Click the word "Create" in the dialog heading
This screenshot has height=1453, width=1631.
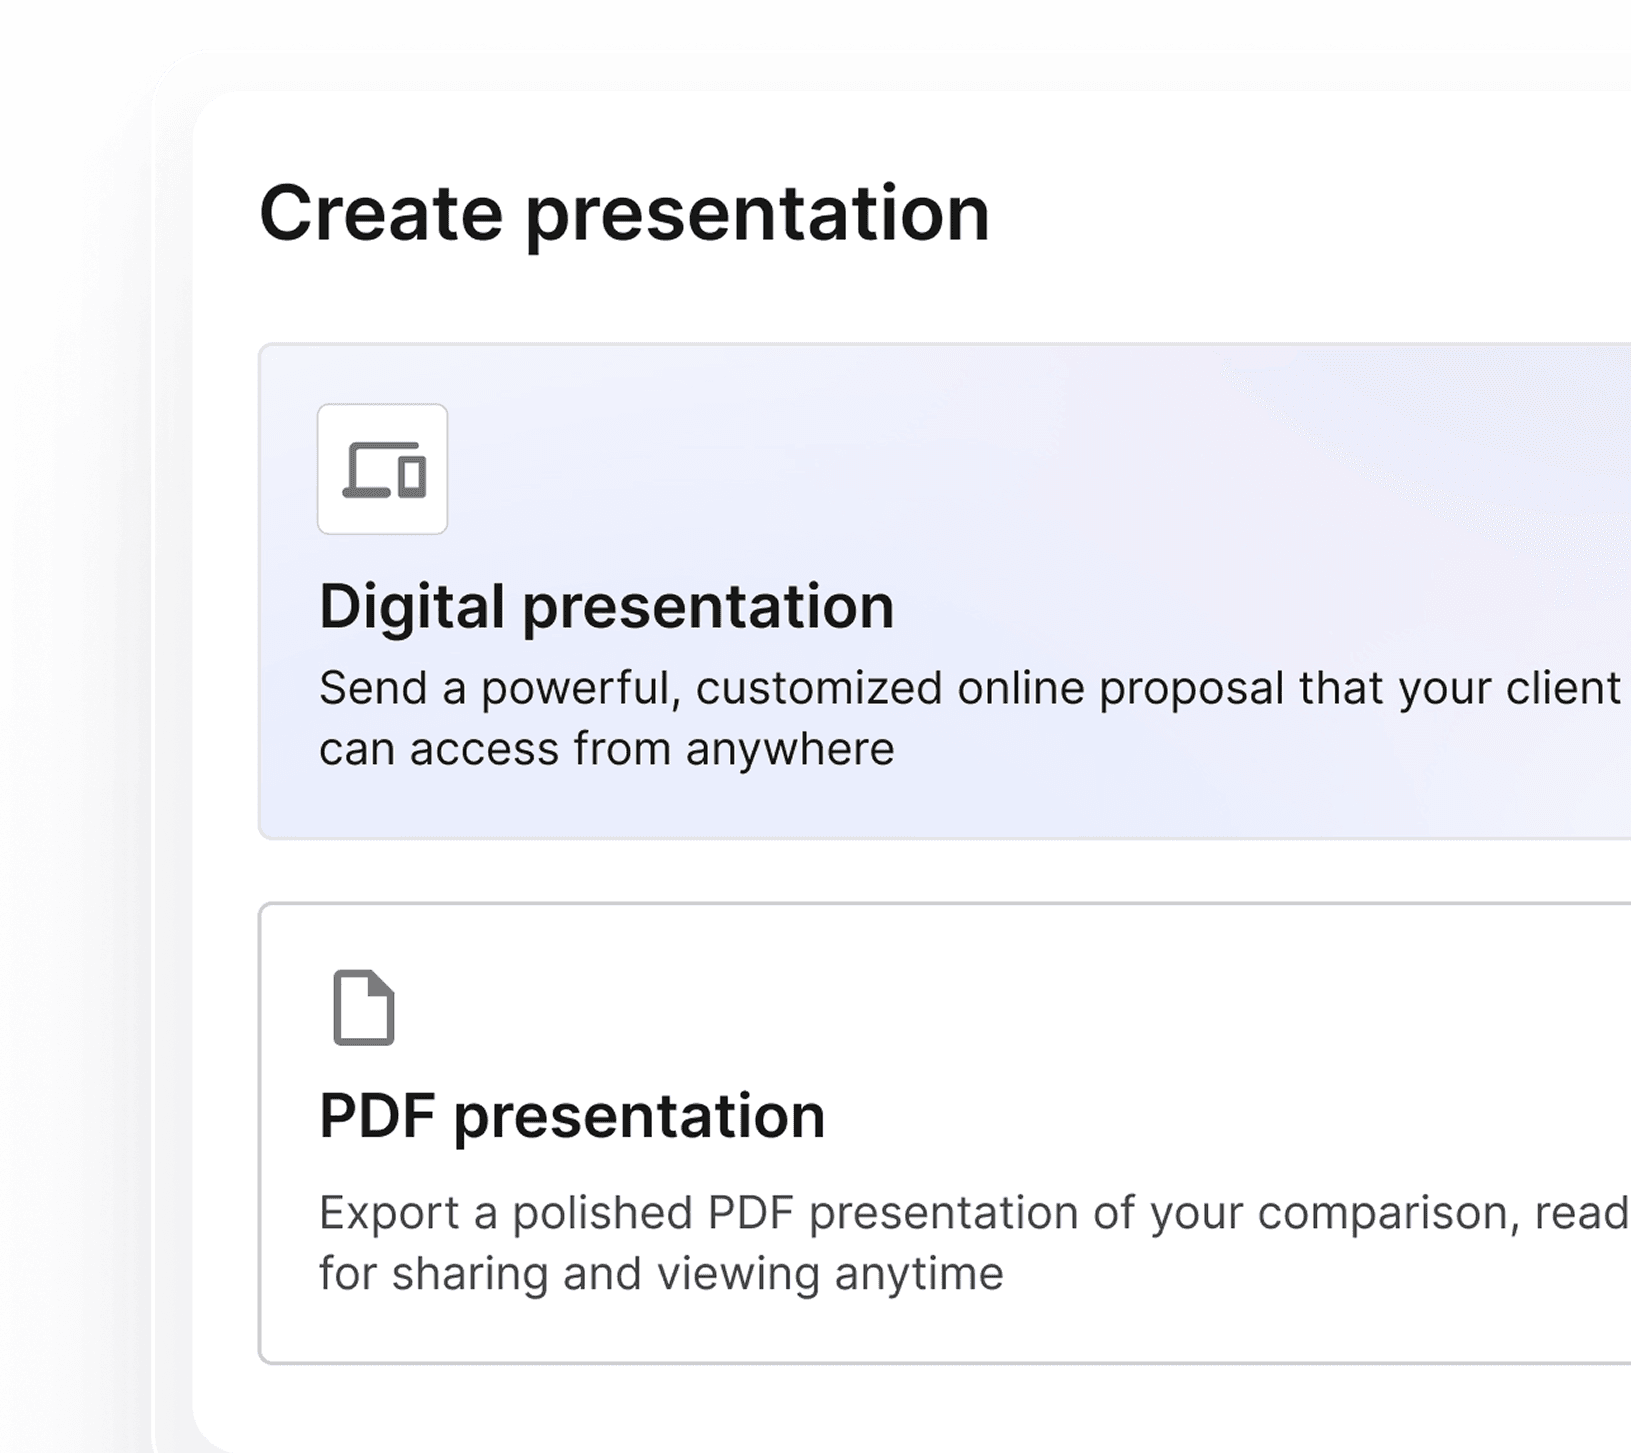pyautogui.click(x=380, y=213)
